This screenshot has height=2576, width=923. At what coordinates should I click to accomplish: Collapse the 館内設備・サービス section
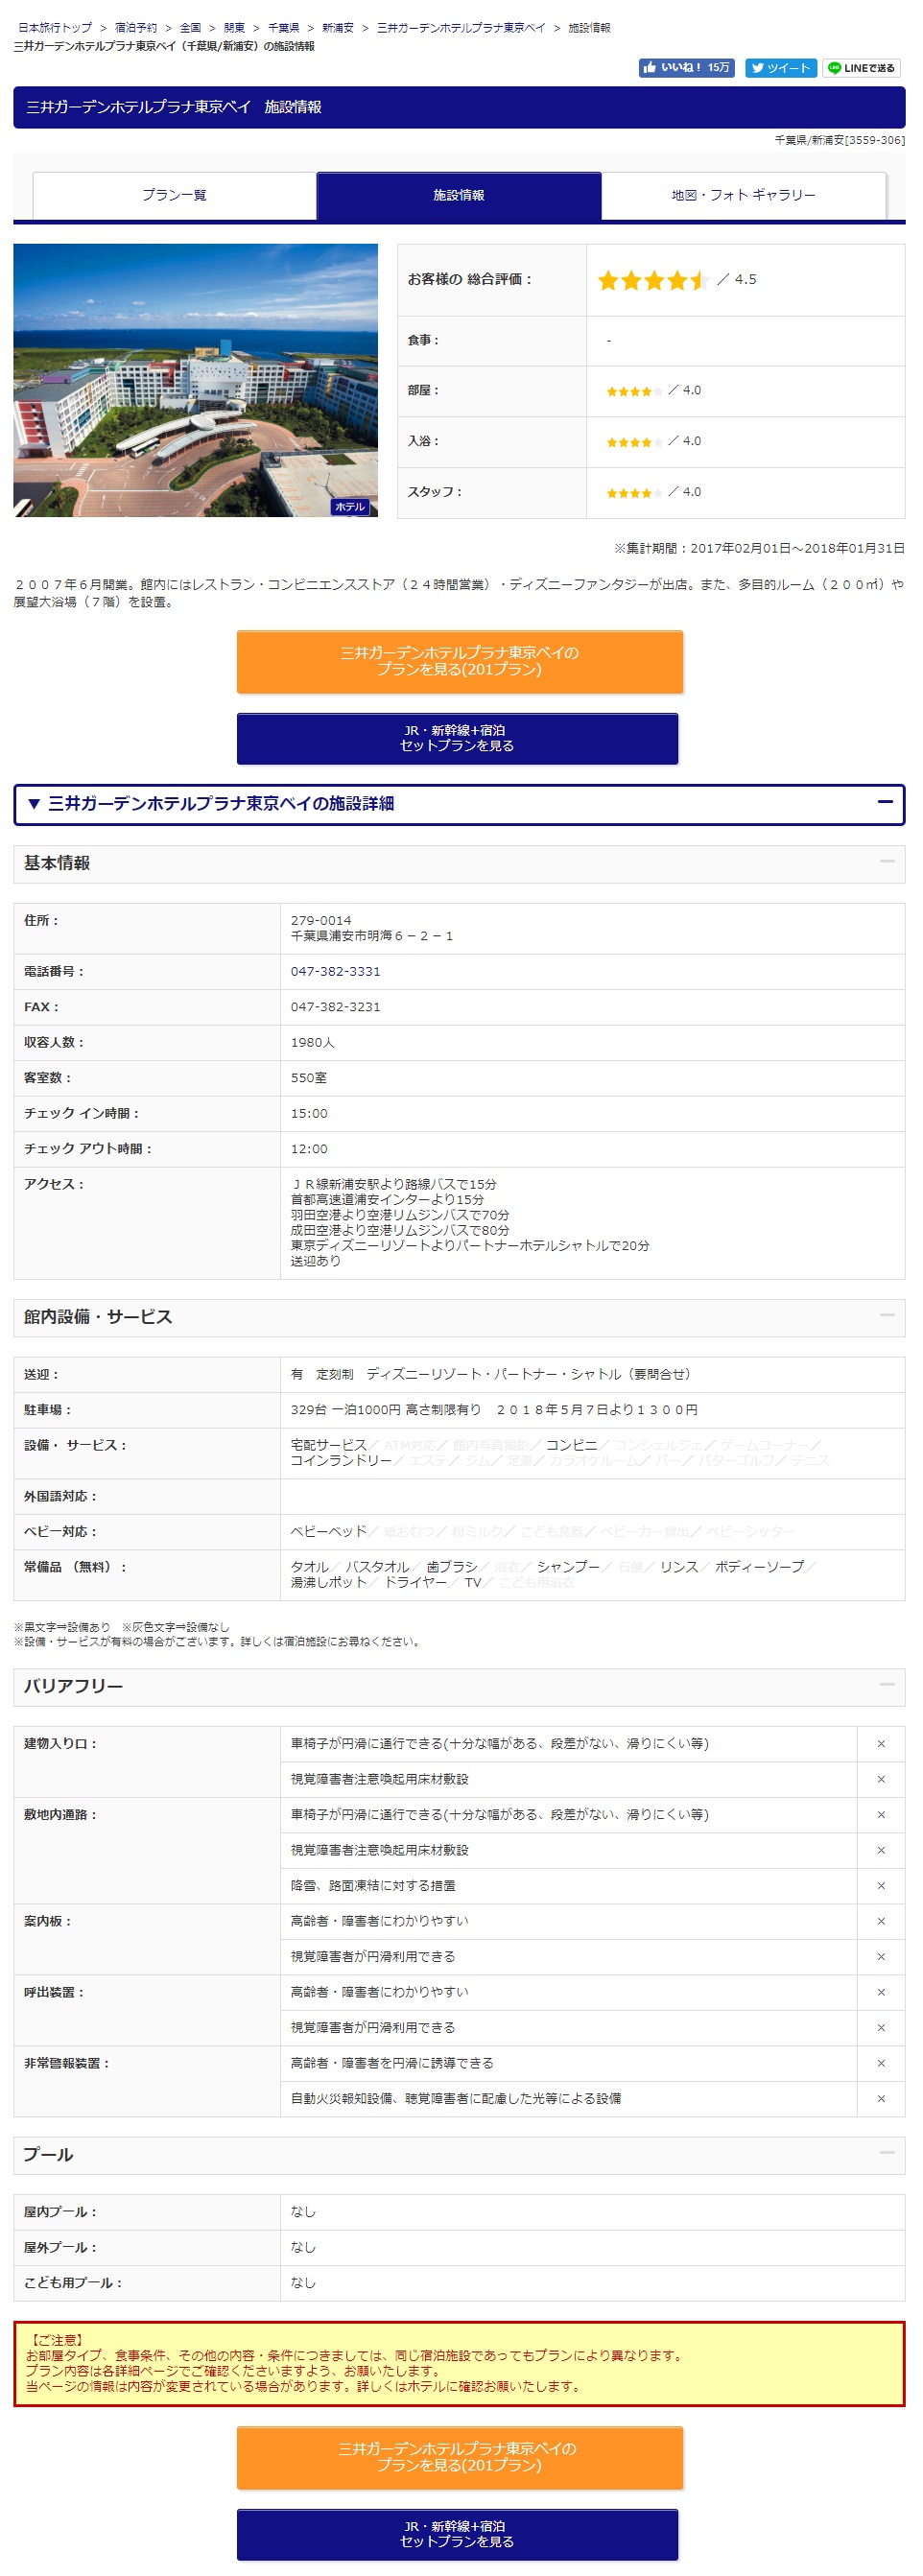point(886,1316)
